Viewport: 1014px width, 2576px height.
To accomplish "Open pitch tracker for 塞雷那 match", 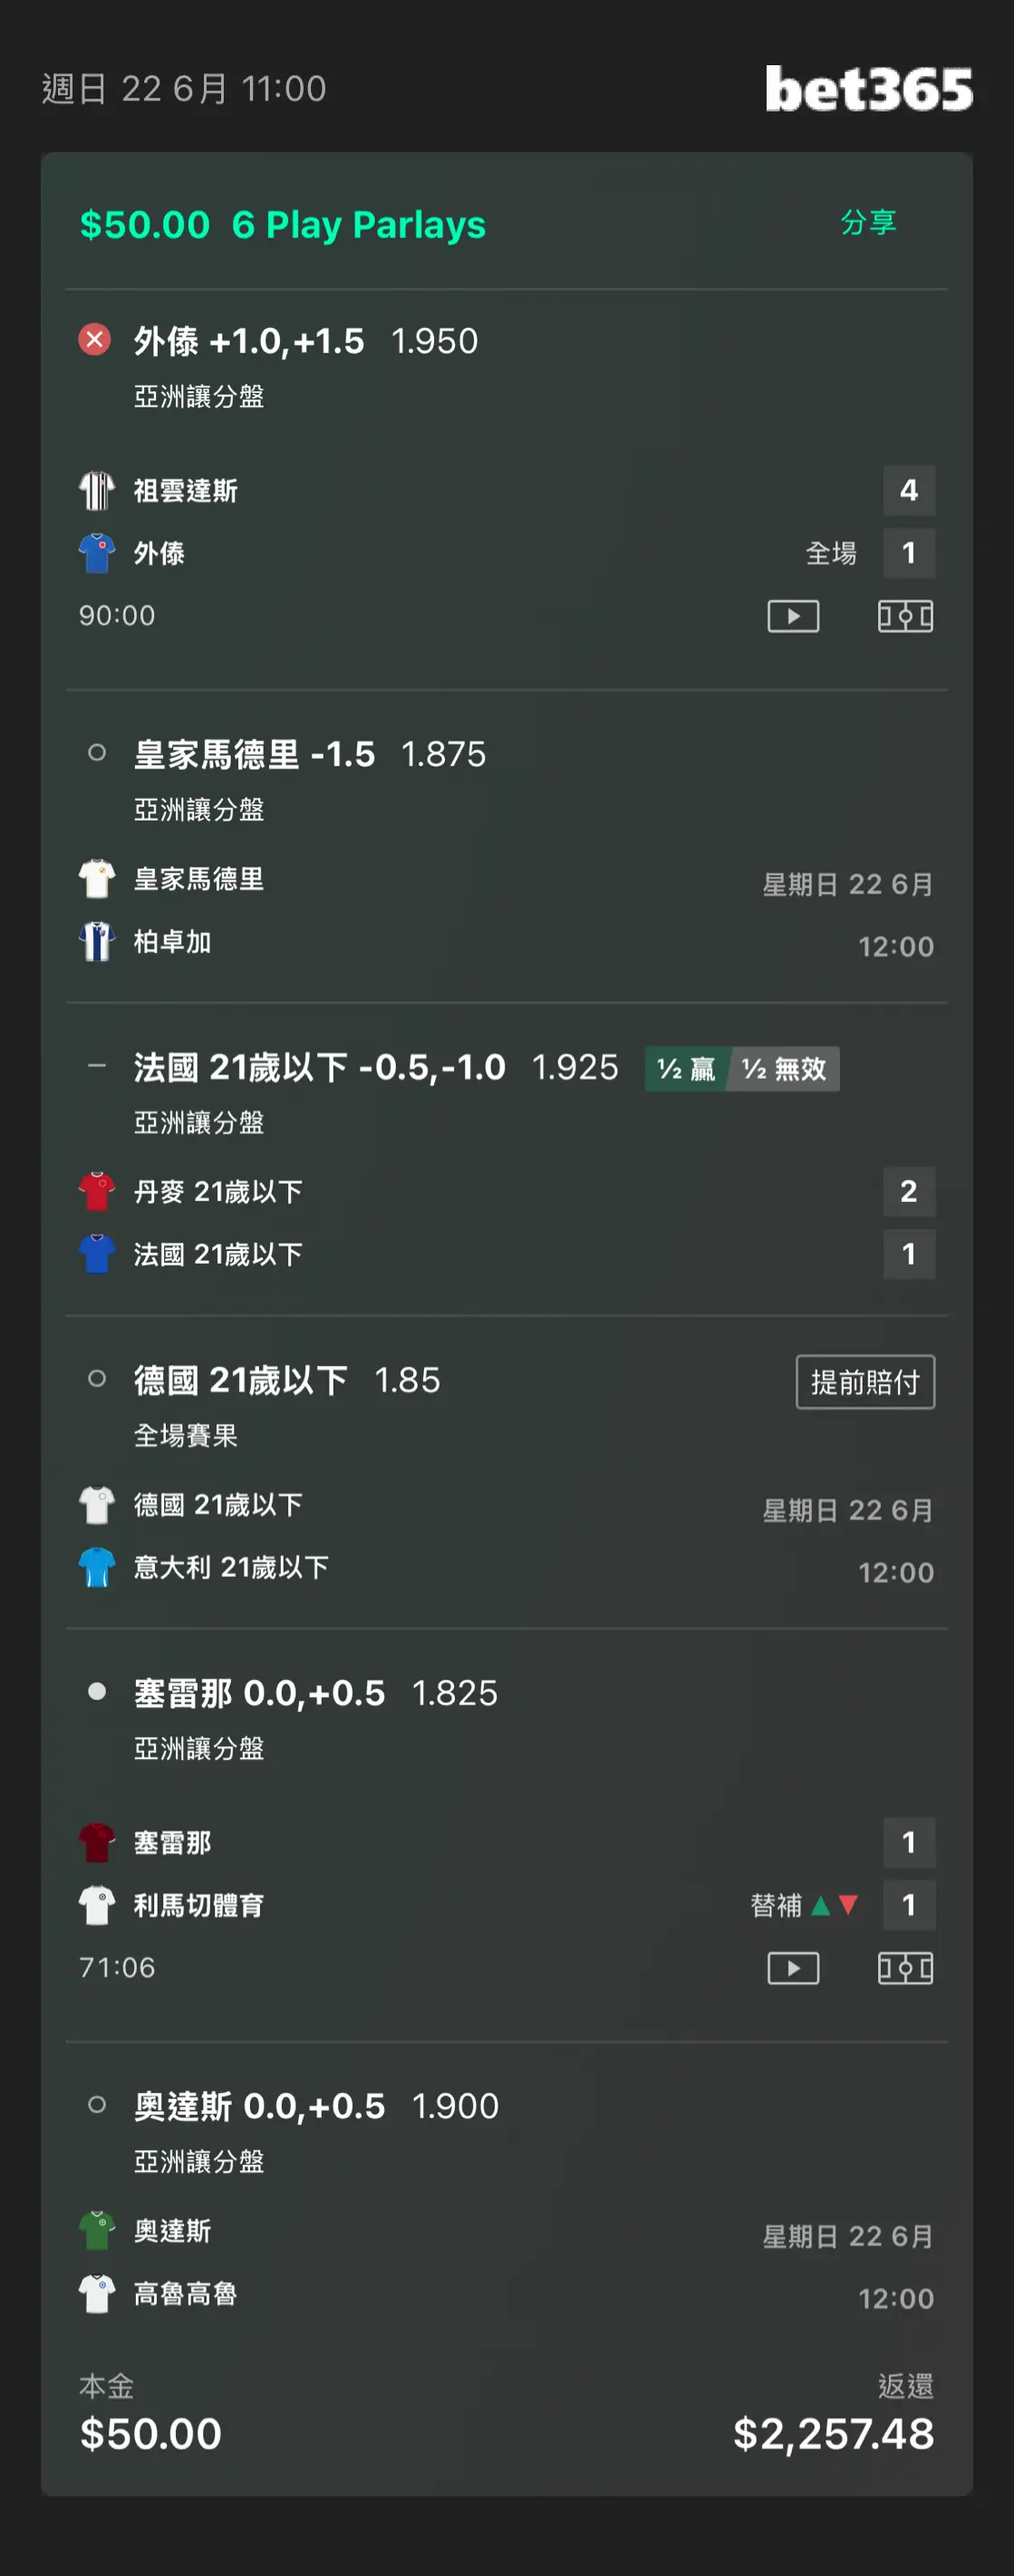I will (905, 1968).
